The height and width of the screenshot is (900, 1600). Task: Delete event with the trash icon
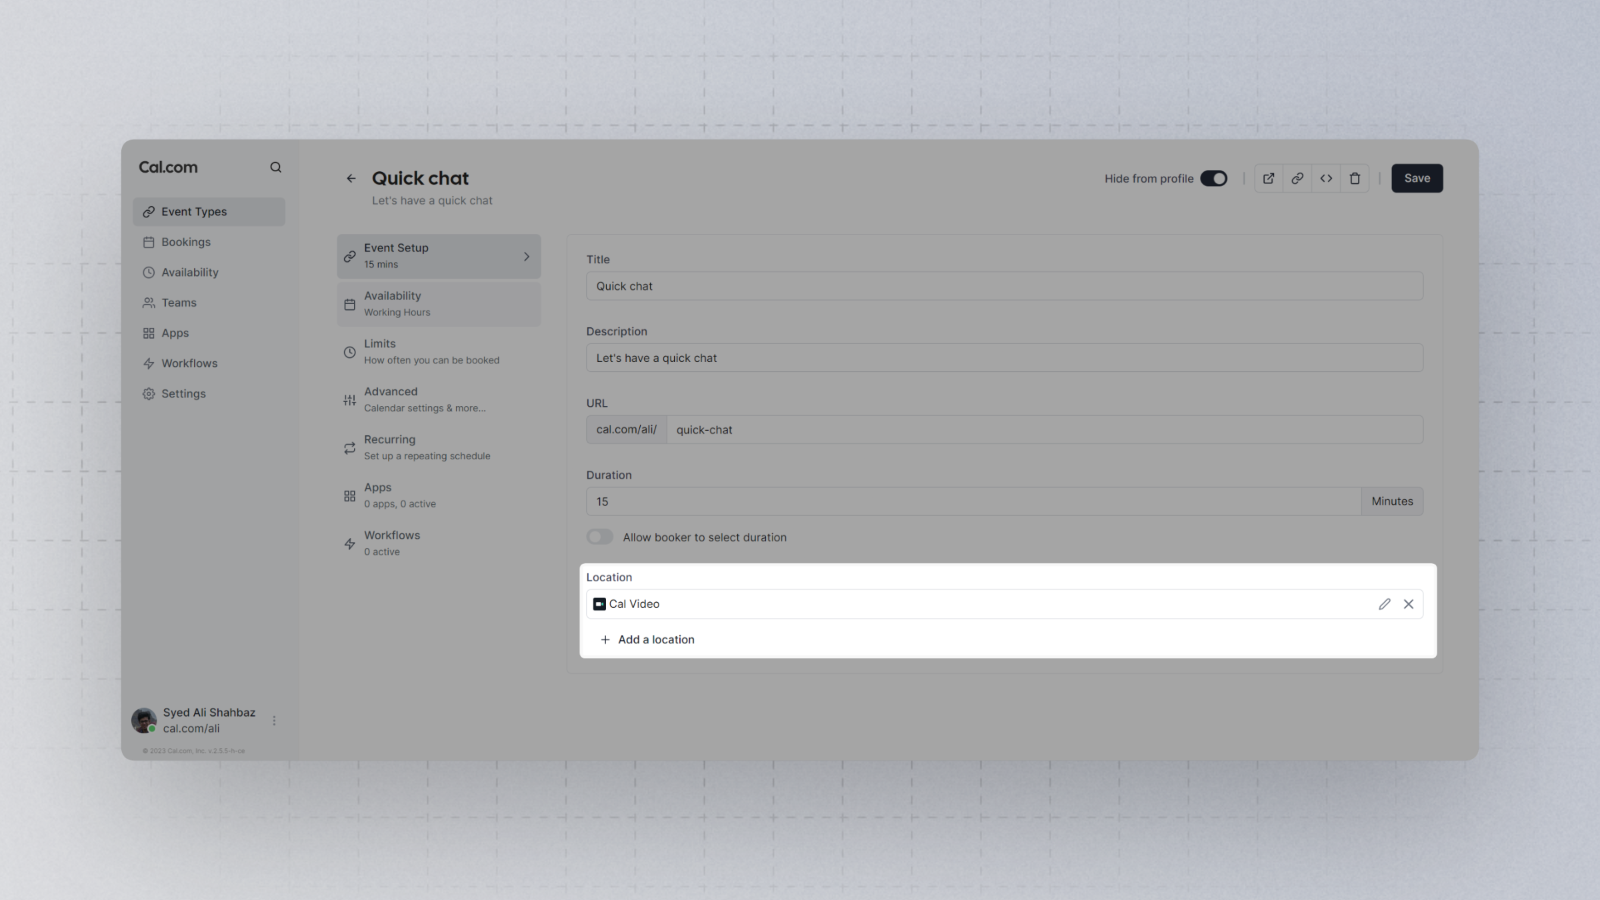(x=1355, y=178)
